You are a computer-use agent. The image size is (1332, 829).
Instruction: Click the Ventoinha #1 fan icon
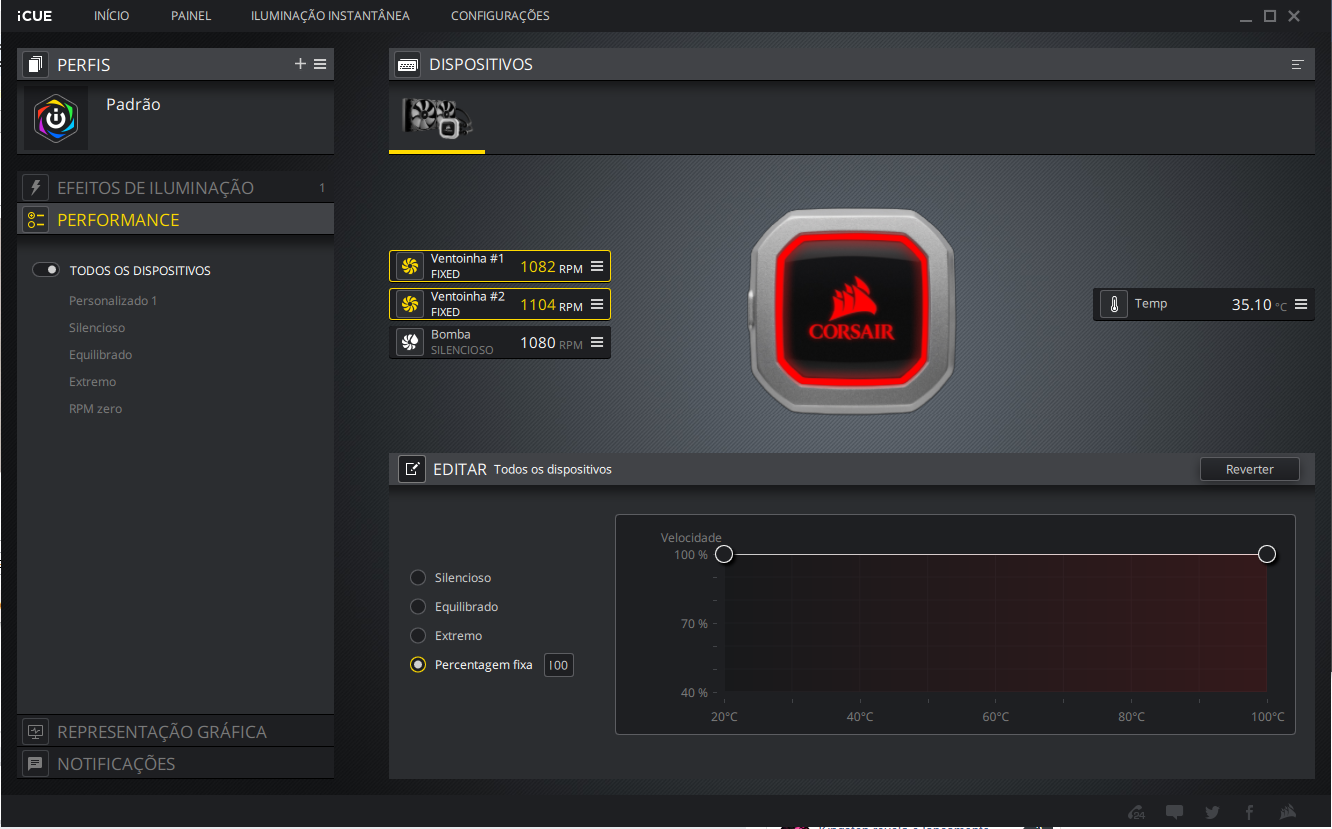point(409,266)
